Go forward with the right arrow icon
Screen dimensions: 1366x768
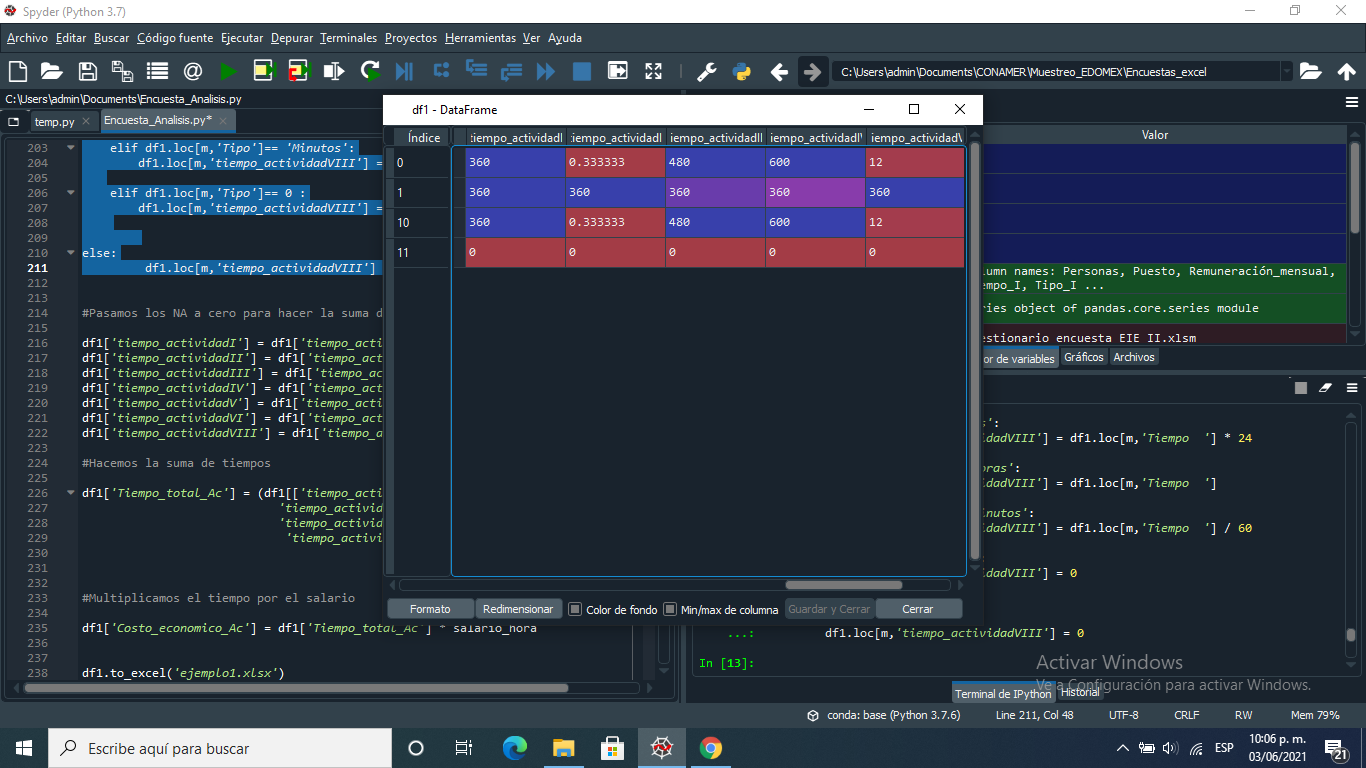[813, 71]
